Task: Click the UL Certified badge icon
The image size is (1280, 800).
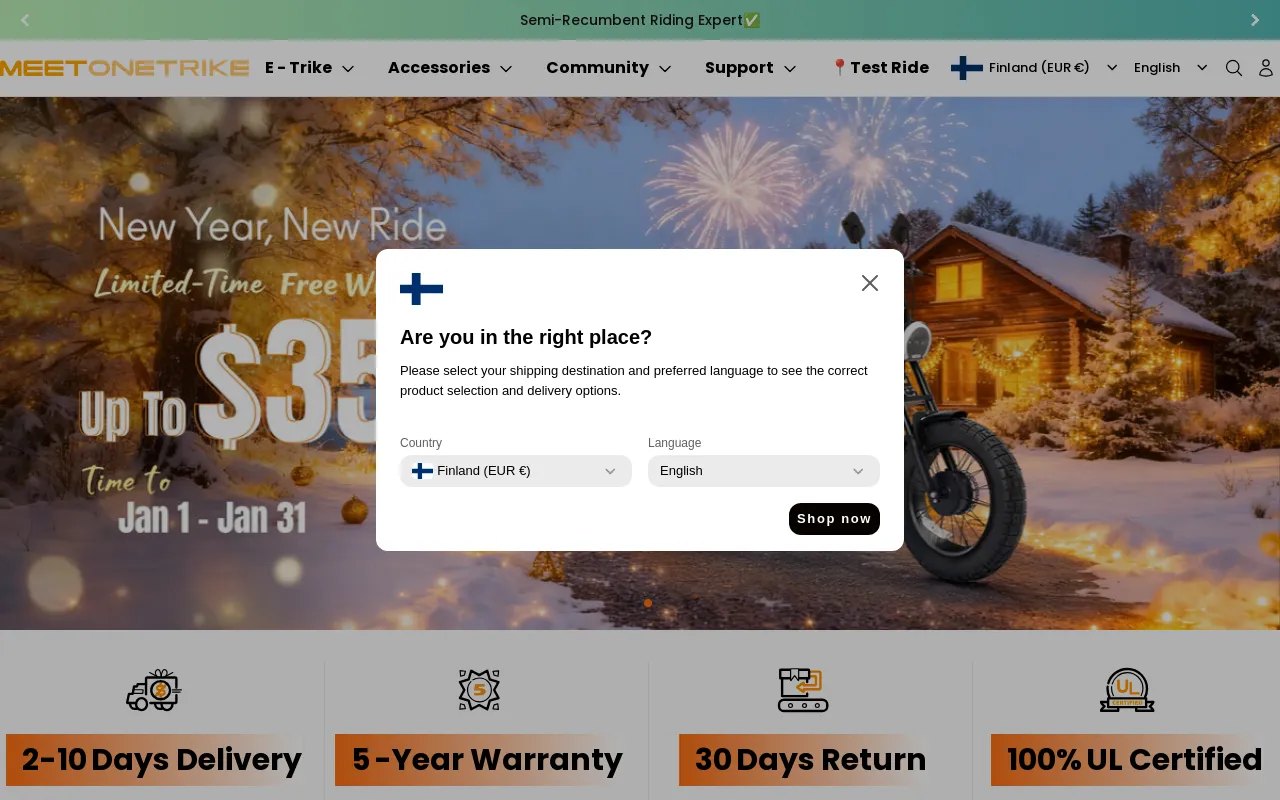Action: [x=1127, y=690]
